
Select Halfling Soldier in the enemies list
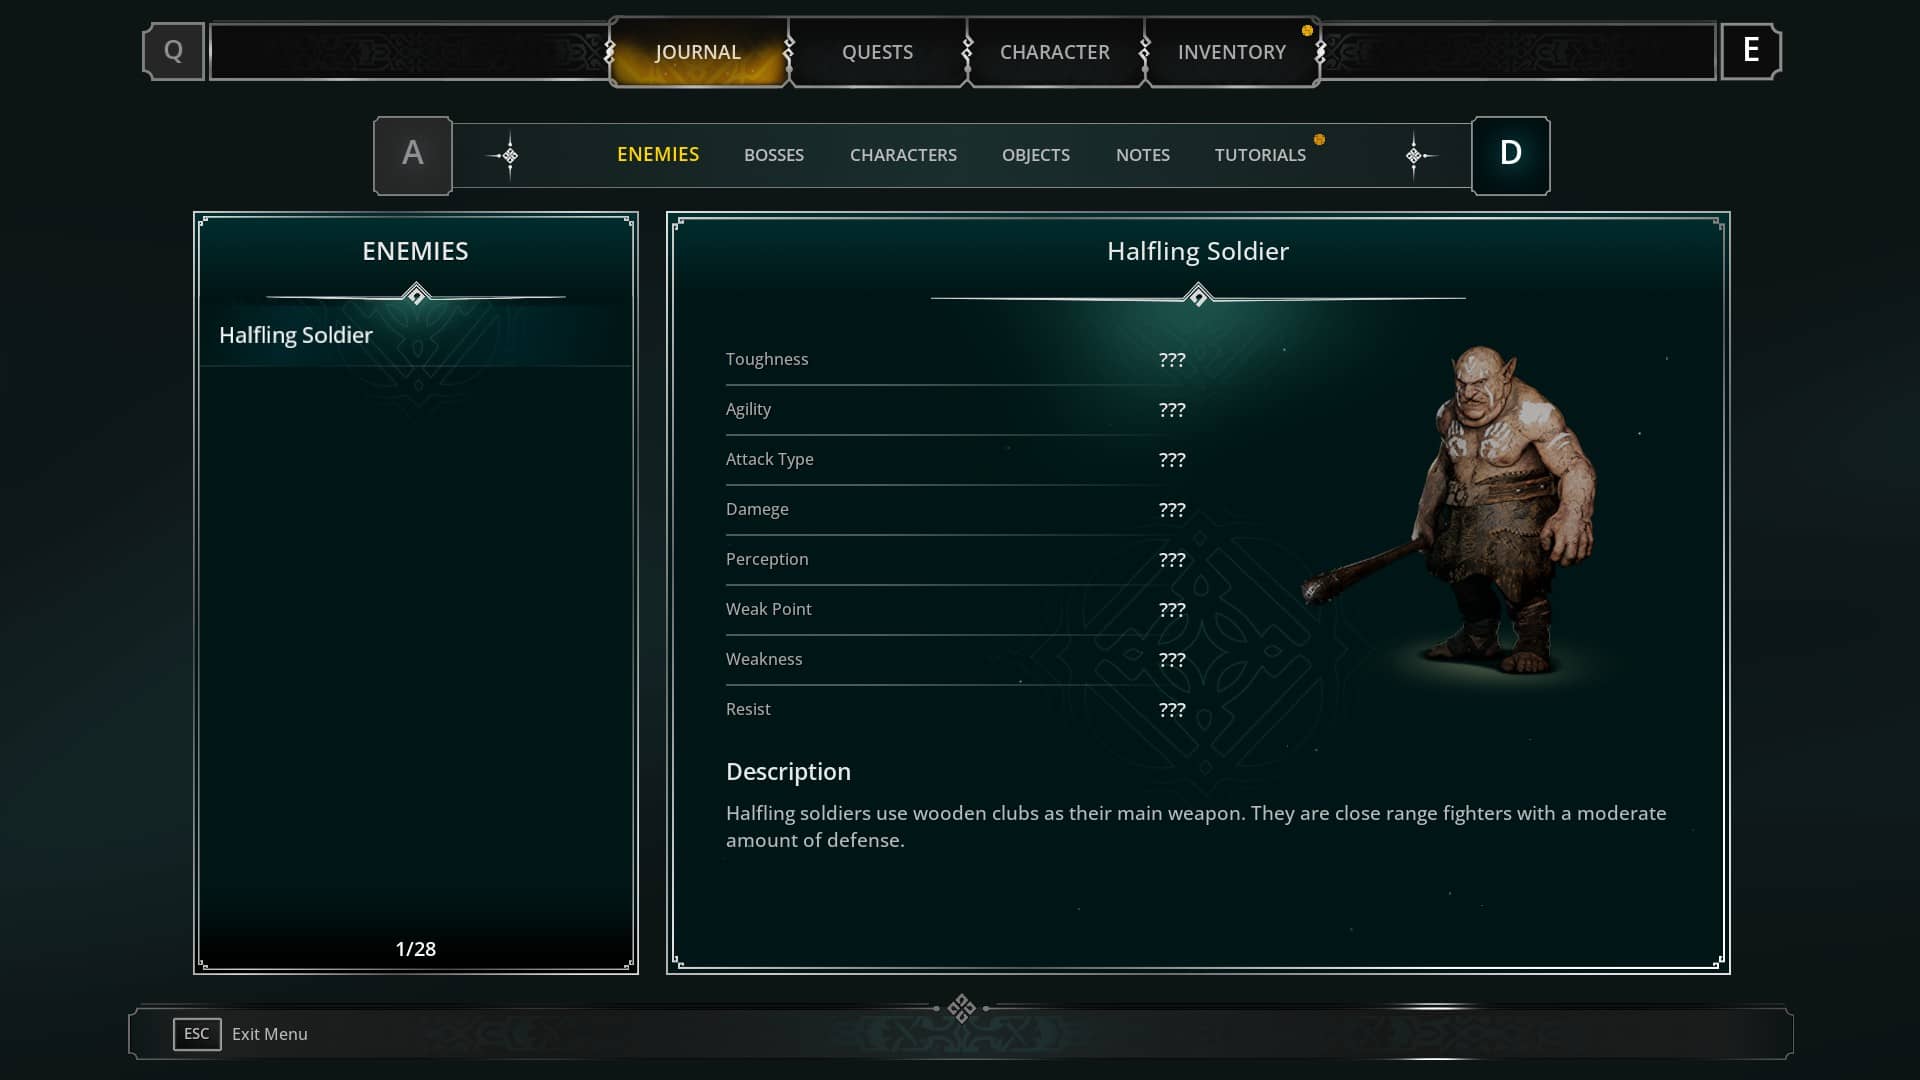(416, 335)
